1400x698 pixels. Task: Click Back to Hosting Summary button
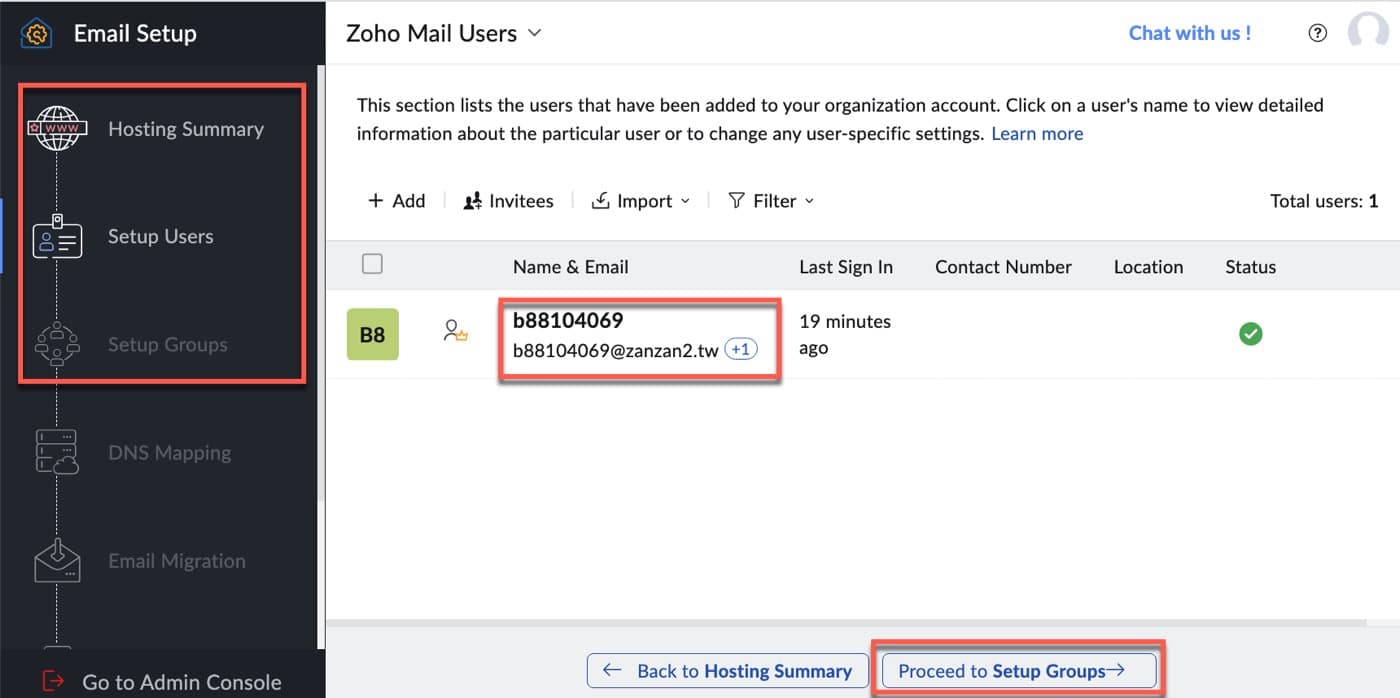coord(726,671)
